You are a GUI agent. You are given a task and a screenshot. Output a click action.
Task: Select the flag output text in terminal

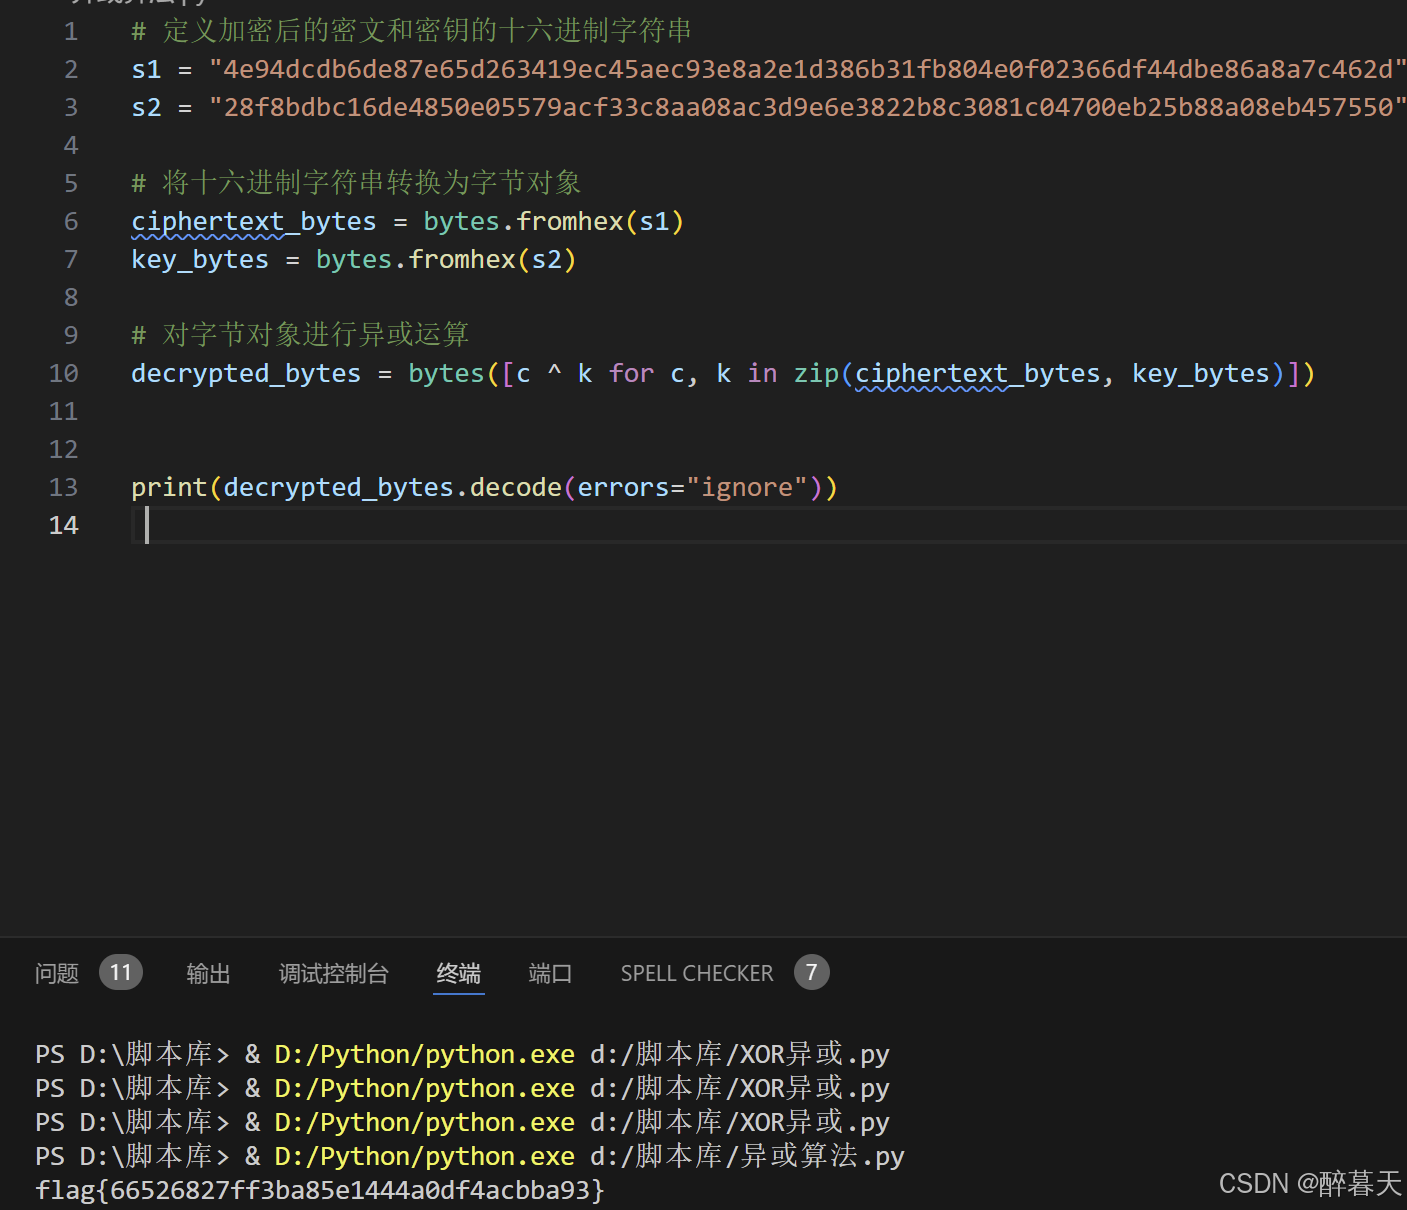coord(318,1189)
